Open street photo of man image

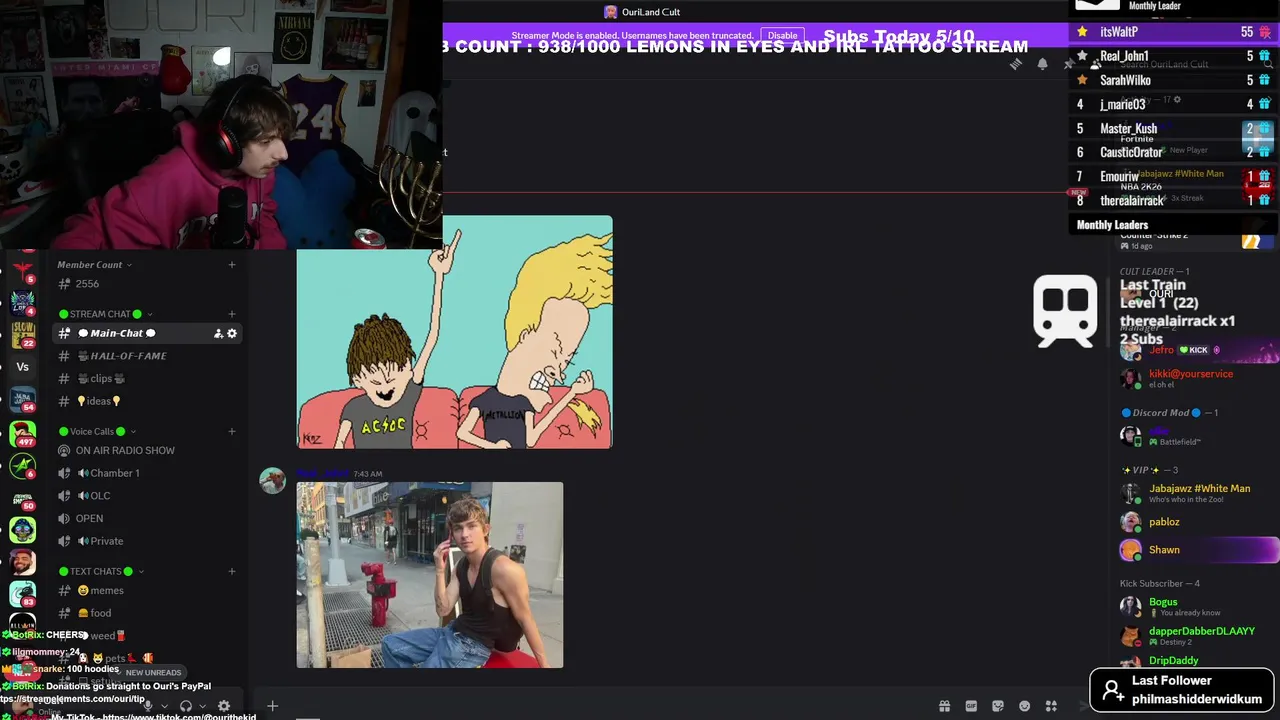[x=430, y=575]
